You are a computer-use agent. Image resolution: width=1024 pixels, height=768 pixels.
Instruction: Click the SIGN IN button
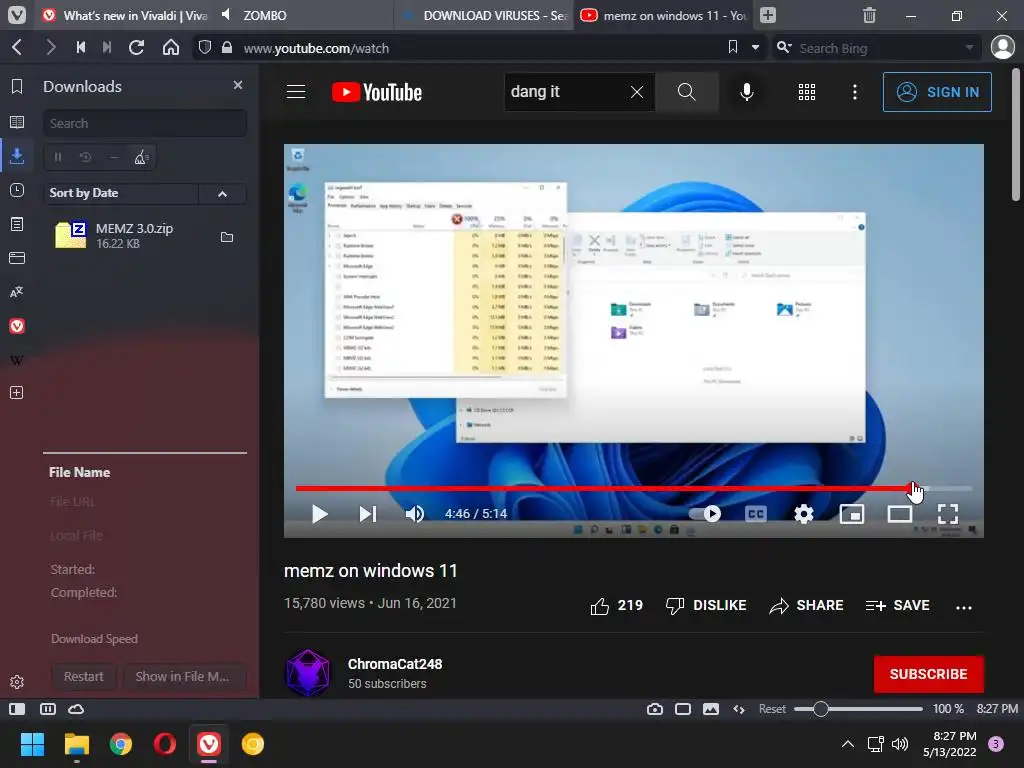pyautogui.click(x=937, y=92)
